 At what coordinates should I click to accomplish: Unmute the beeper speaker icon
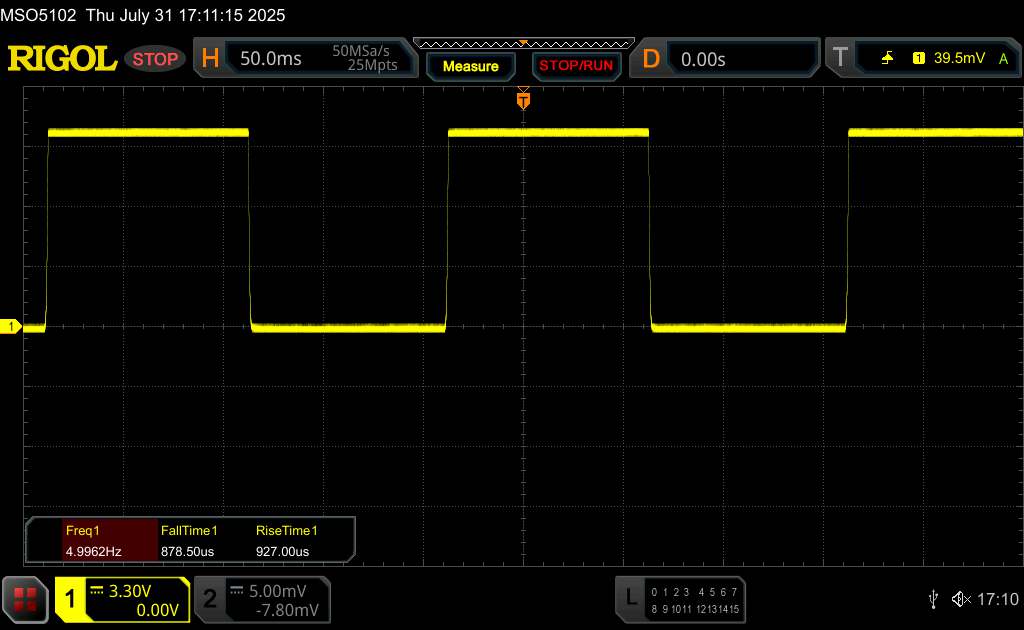961,598
